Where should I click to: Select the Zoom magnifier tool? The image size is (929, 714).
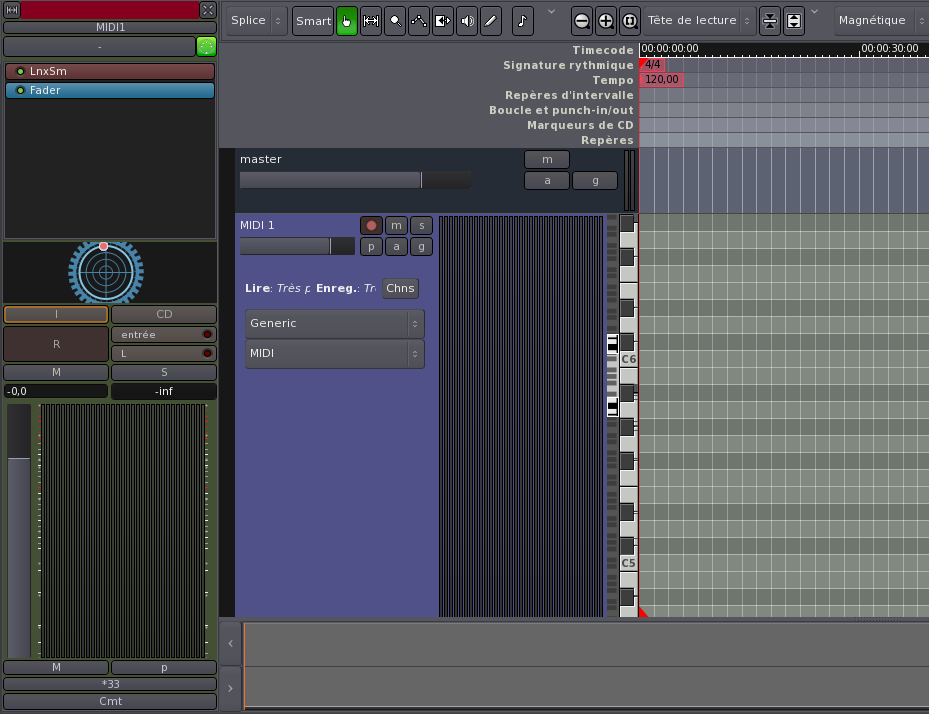[395, 21]
